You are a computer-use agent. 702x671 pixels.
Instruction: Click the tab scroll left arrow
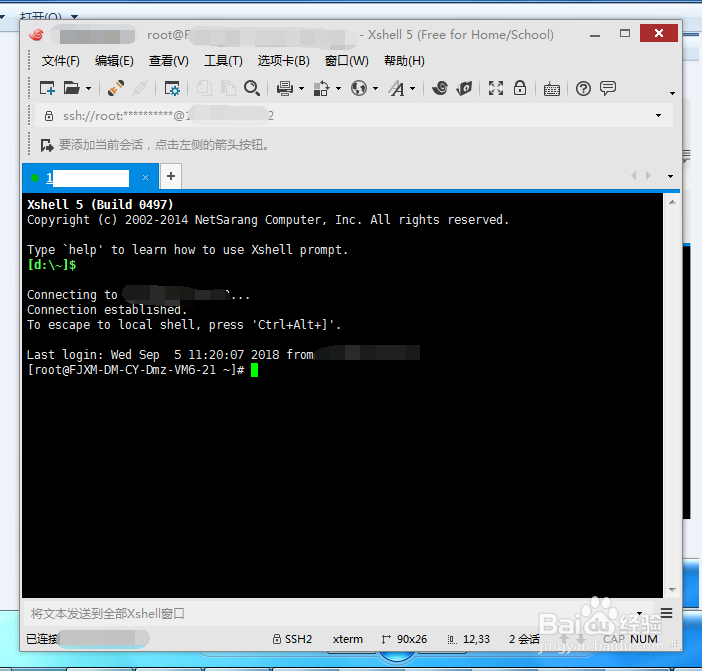tap(634, 176)
